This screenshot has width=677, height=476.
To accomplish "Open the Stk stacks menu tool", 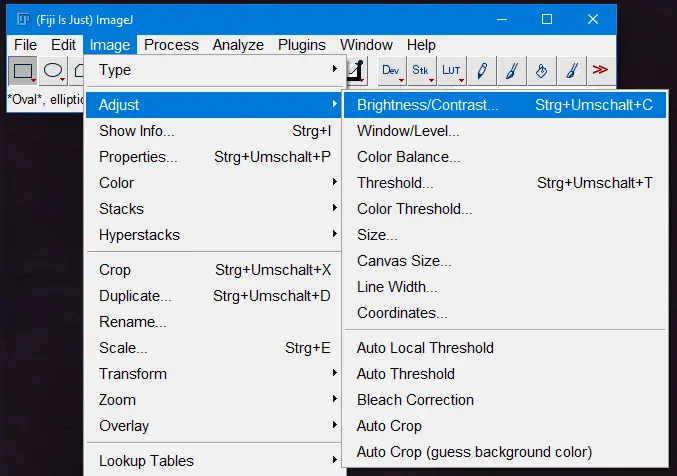I will tap(421, 70).
